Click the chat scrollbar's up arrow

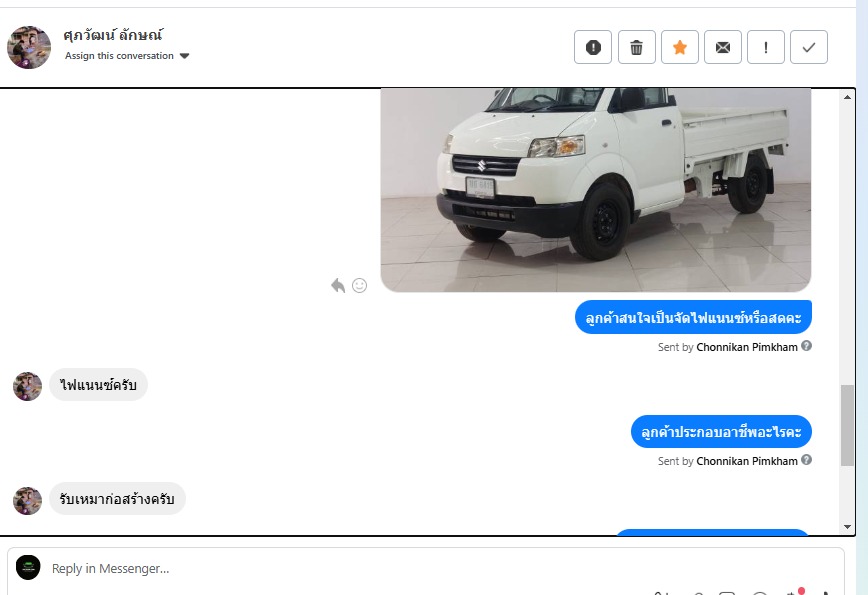tap(847, 97)
